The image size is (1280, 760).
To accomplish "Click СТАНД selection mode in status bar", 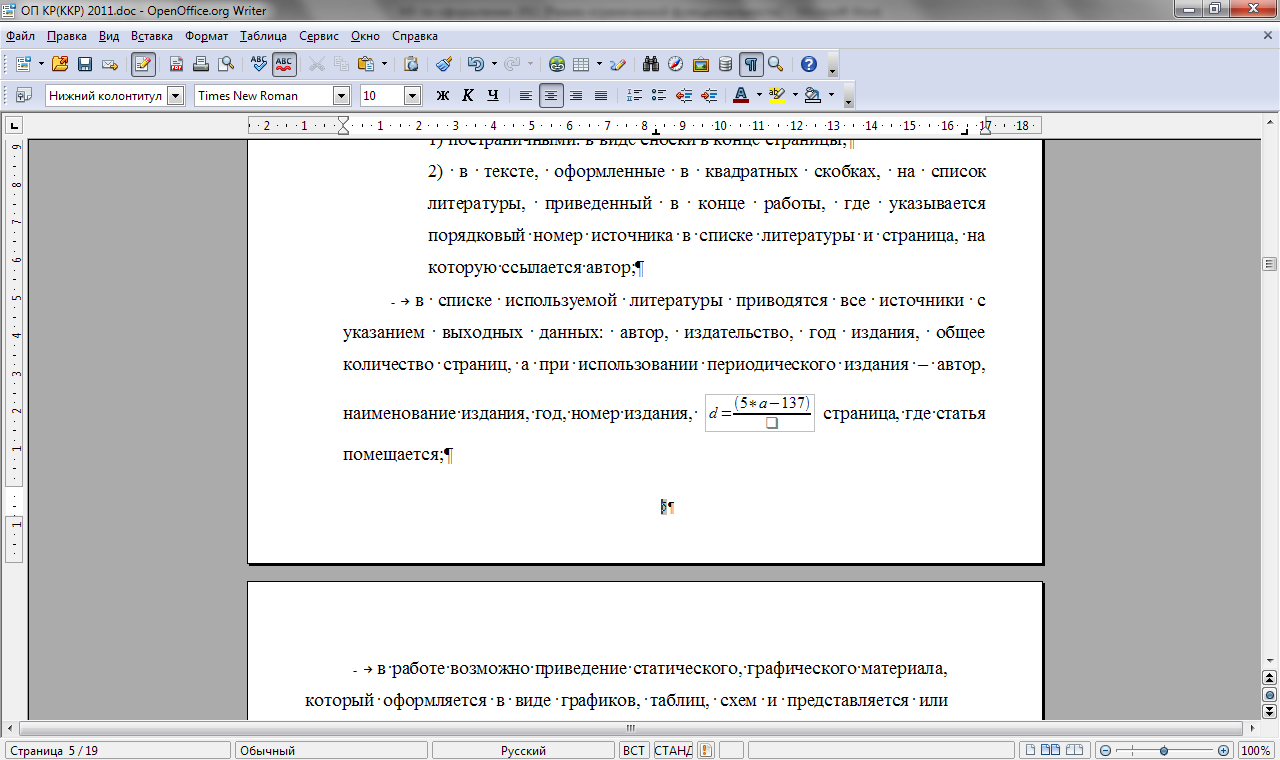I will 673,750.
